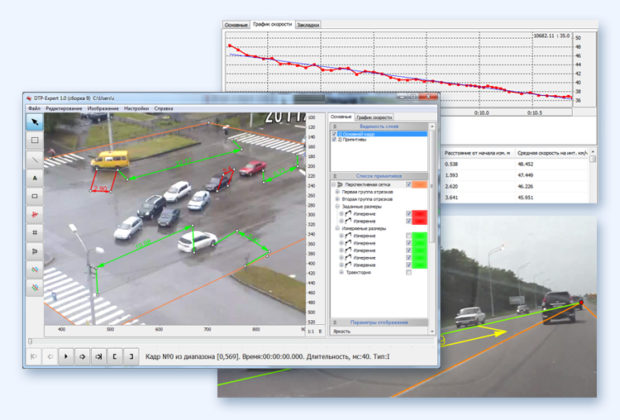
Task: Switch to Основные tab in DTP-Expert window
Action: pos(341,117)
